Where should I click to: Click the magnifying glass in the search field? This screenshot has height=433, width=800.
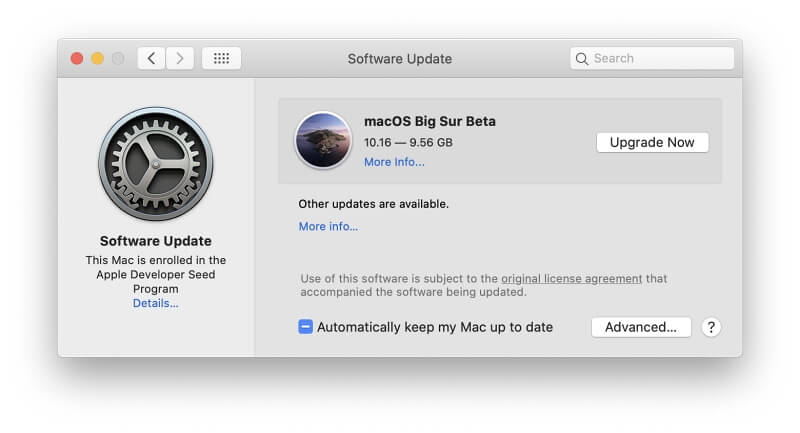point(582,59)
